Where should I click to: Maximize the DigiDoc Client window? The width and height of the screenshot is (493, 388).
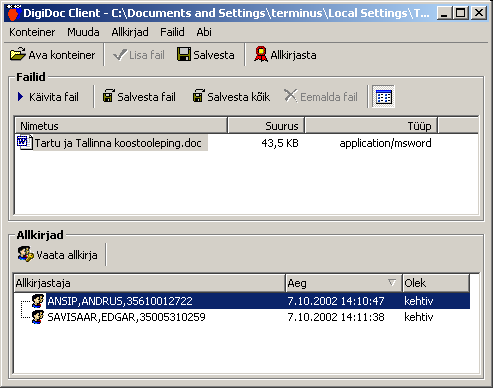[461, 13]
